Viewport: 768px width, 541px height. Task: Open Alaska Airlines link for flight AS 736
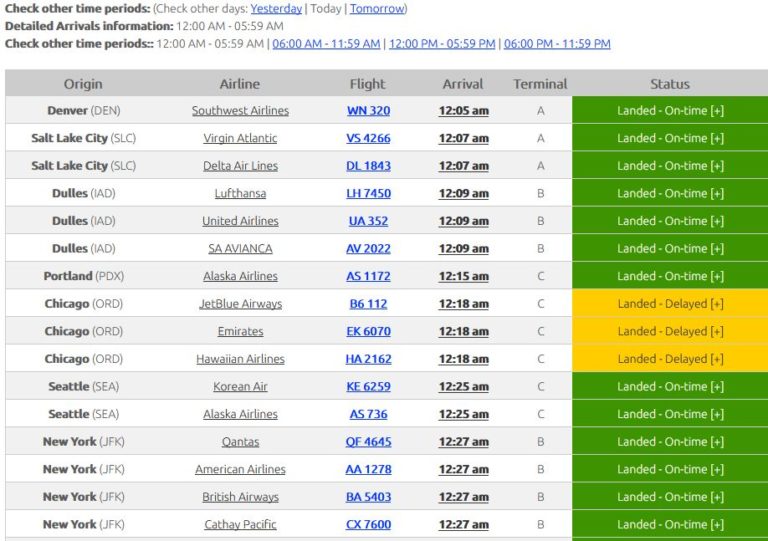[240, 414]
